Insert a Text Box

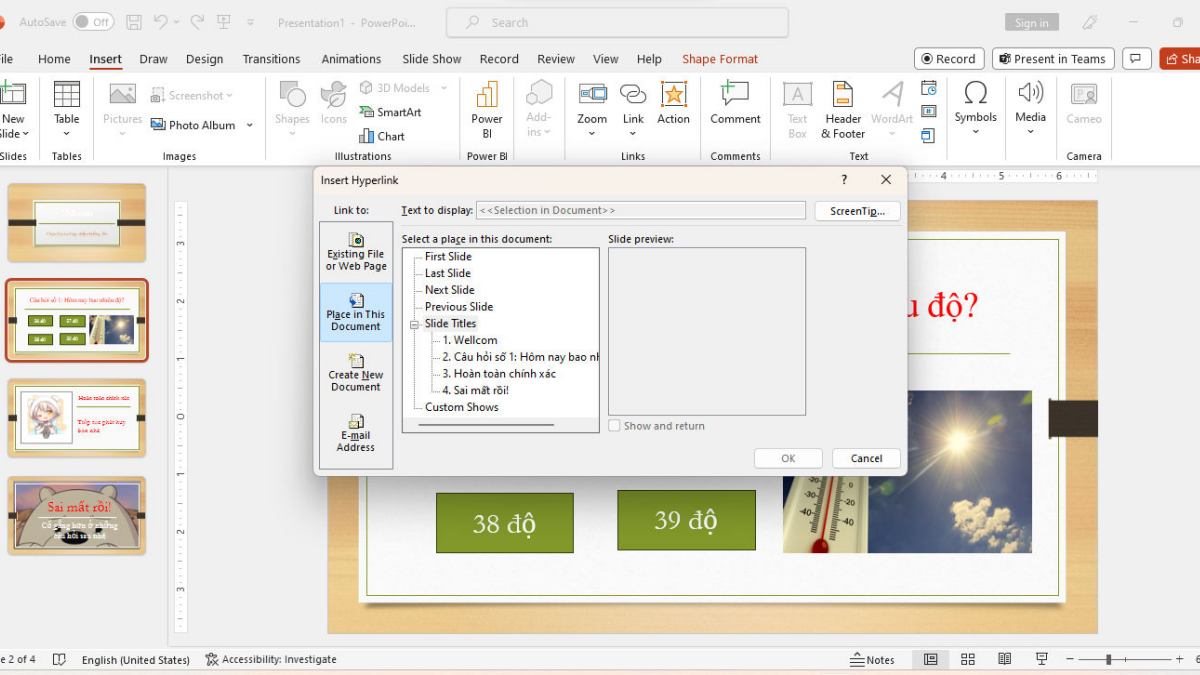pyautogui.click(x=796, y=107)
